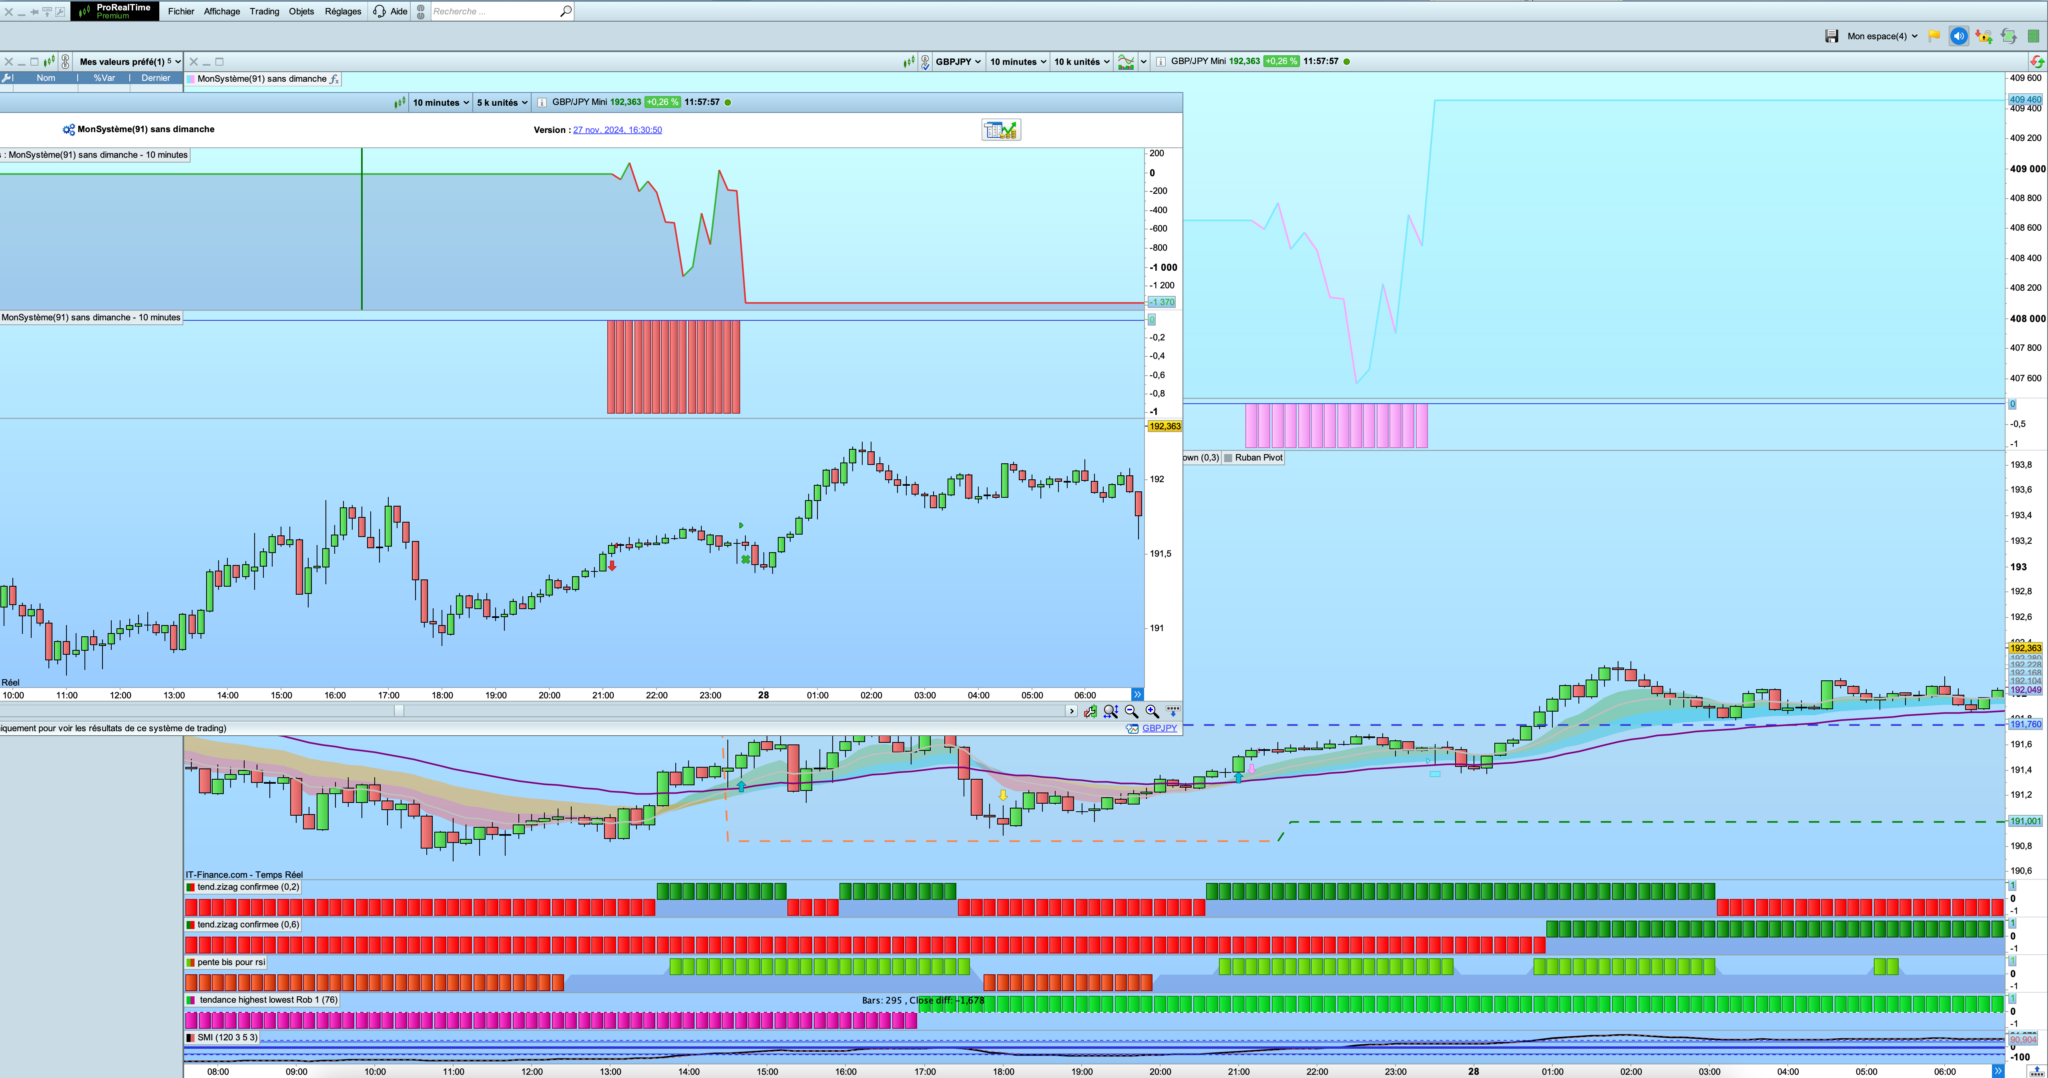The height and width of the screenshot is (1078, 2048).
Task: Click the dotted download arrow icon
Action: pyautogui.click(x=1173, y=711)
